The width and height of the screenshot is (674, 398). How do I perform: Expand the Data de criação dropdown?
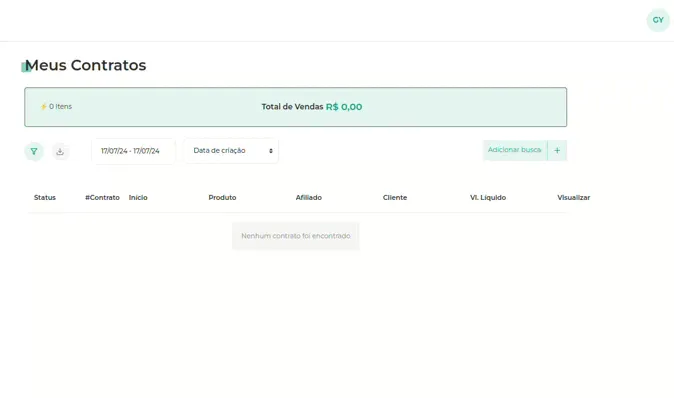[x=231, y=151]
